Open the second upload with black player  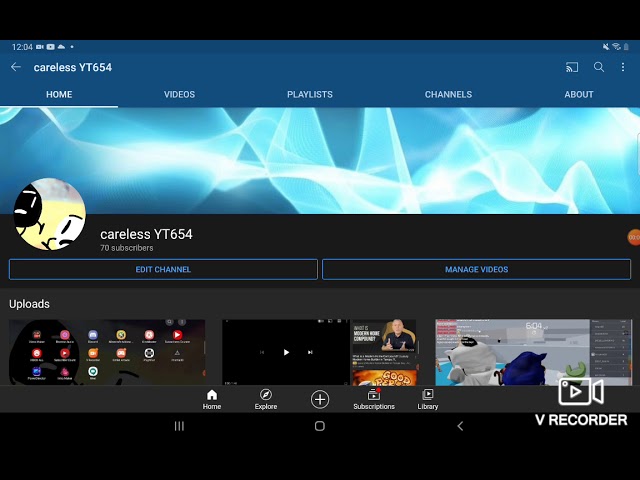pyautogui.click(x=320, y=352)
